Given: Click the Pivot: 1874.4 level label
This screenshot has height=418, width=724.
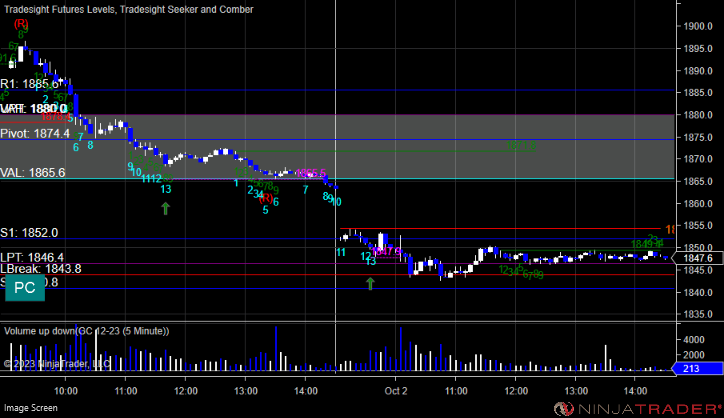Looking at the screenshot, I should 35,133.
